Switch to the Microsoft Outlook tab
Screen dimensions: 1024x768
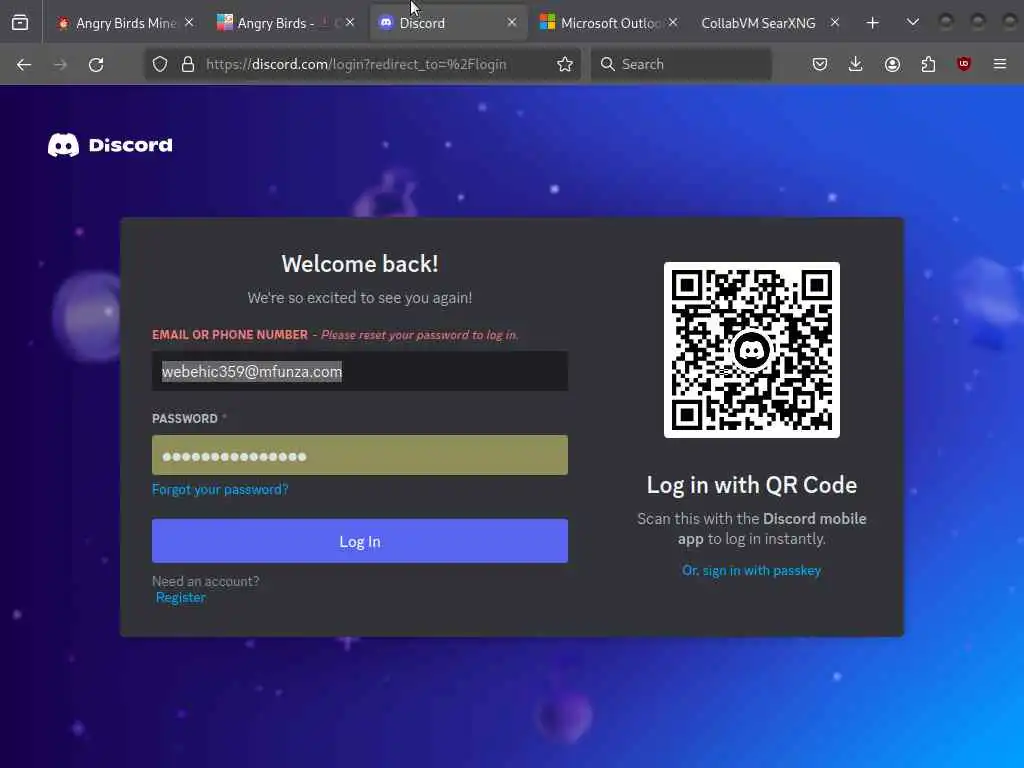click(x=609, y=23)
